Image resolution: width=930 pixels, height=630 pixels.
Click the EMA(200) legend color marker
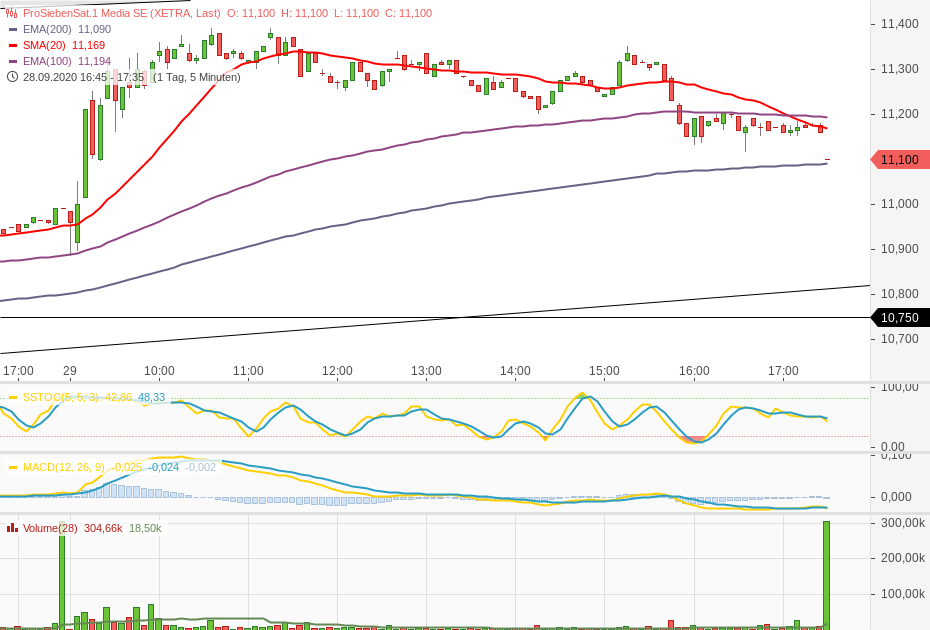[12, 29]
